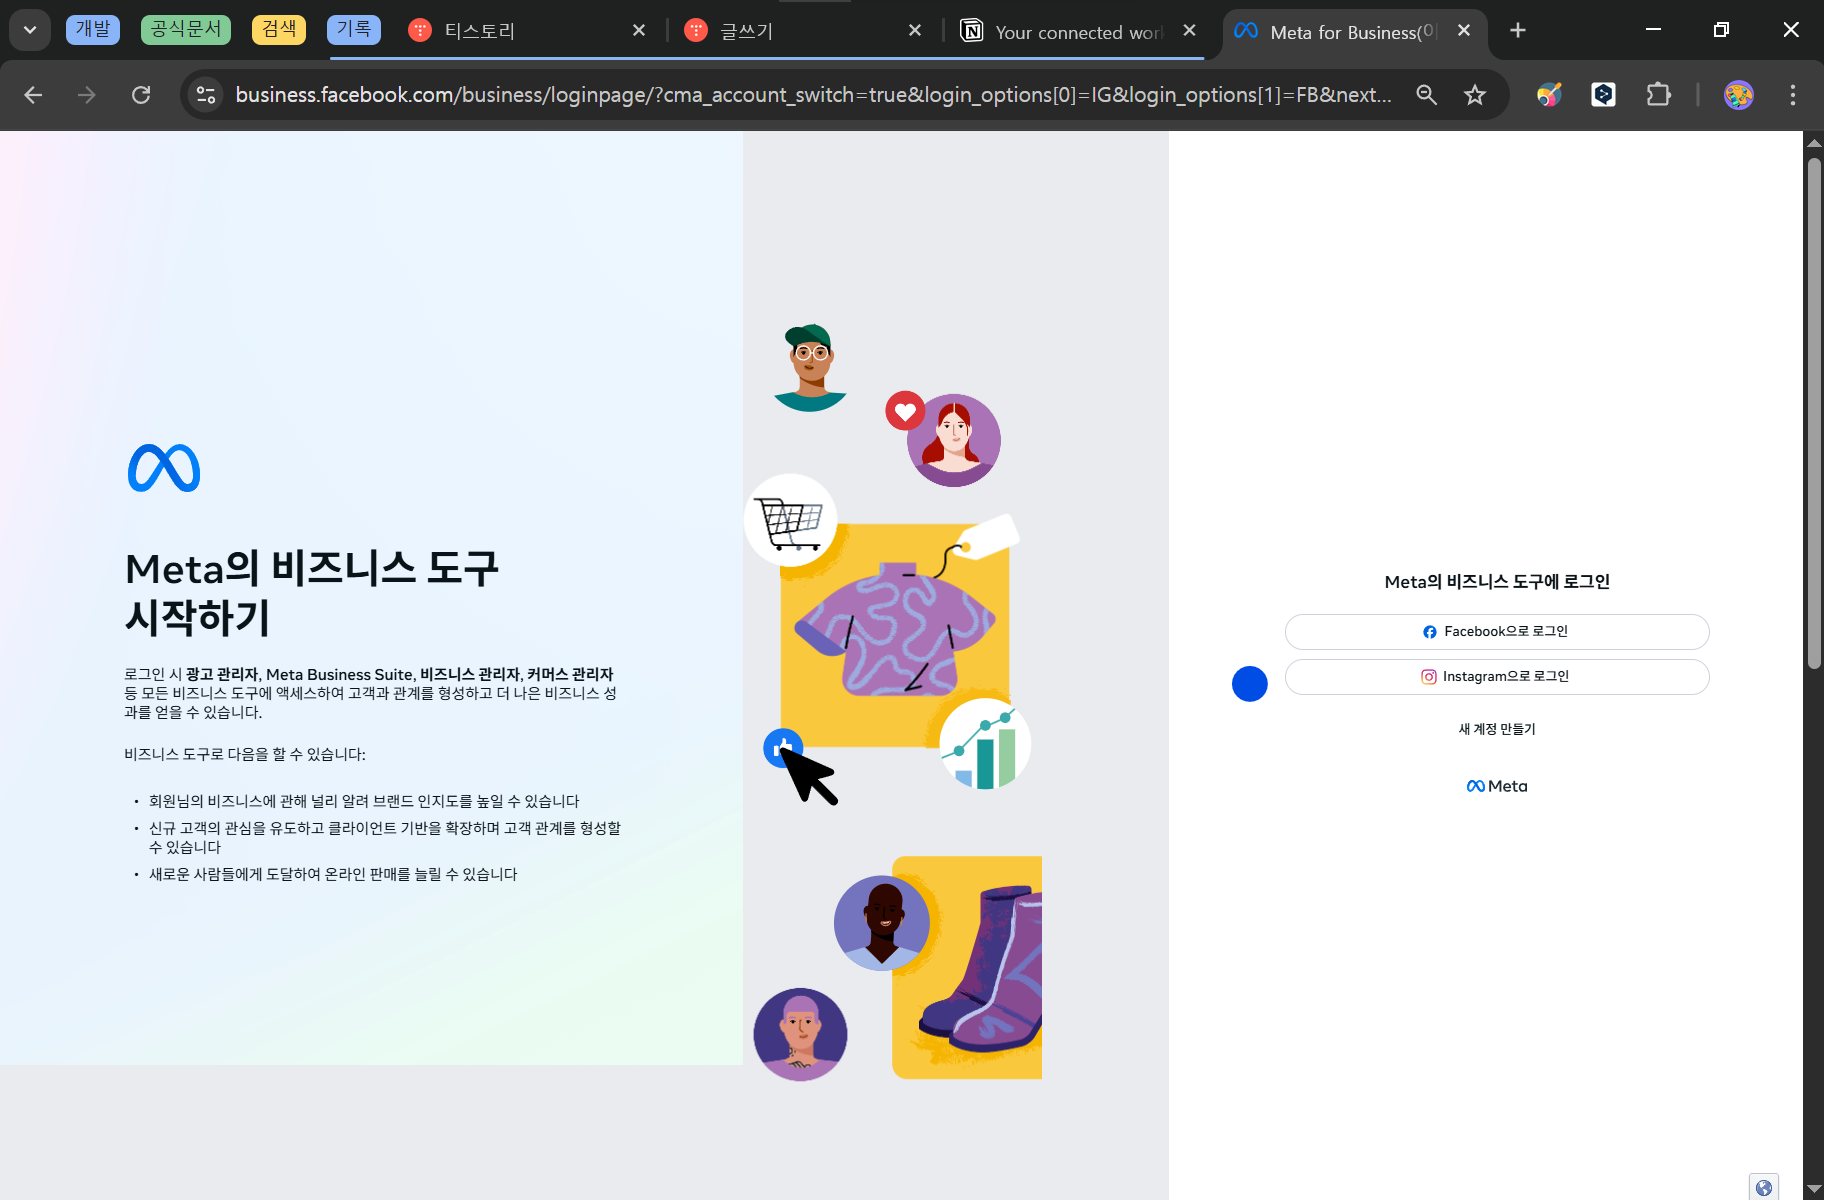The image size is (1824, 1200).
Task: Click the Meta logo under login
Action: [x=1497, y=786]
